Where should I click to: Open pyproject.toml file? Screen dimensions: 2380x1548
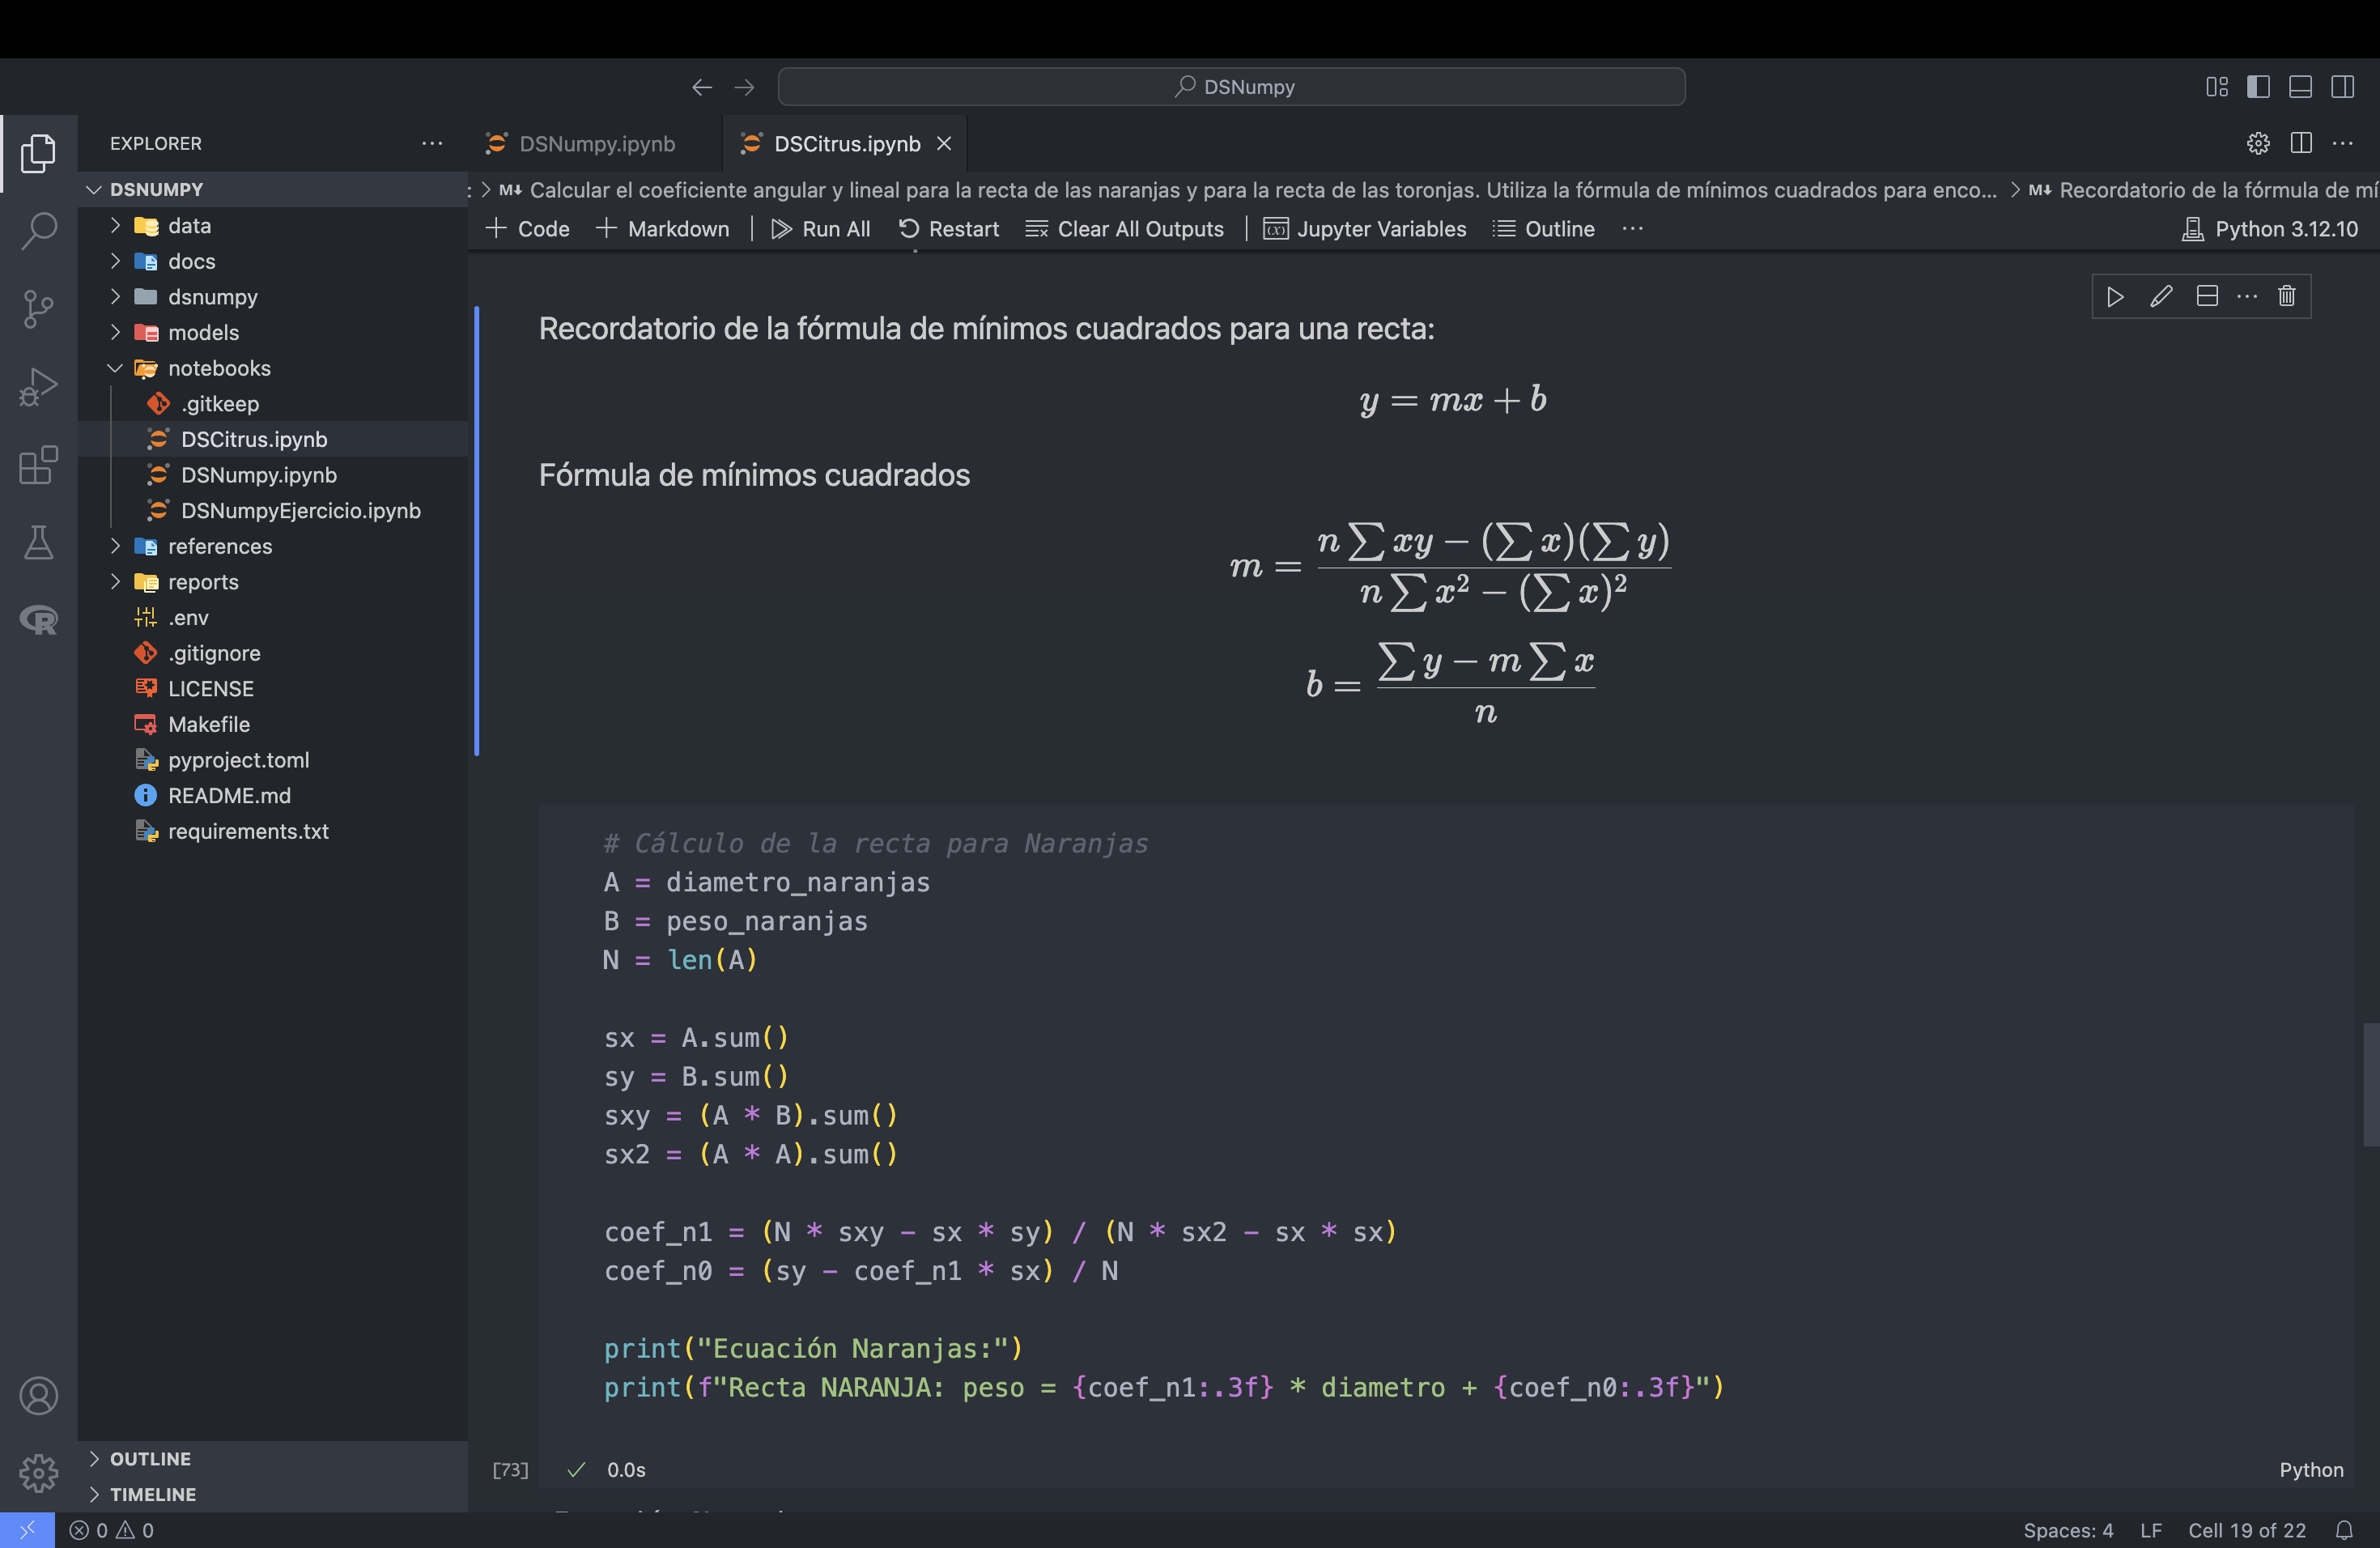(273, 760)
